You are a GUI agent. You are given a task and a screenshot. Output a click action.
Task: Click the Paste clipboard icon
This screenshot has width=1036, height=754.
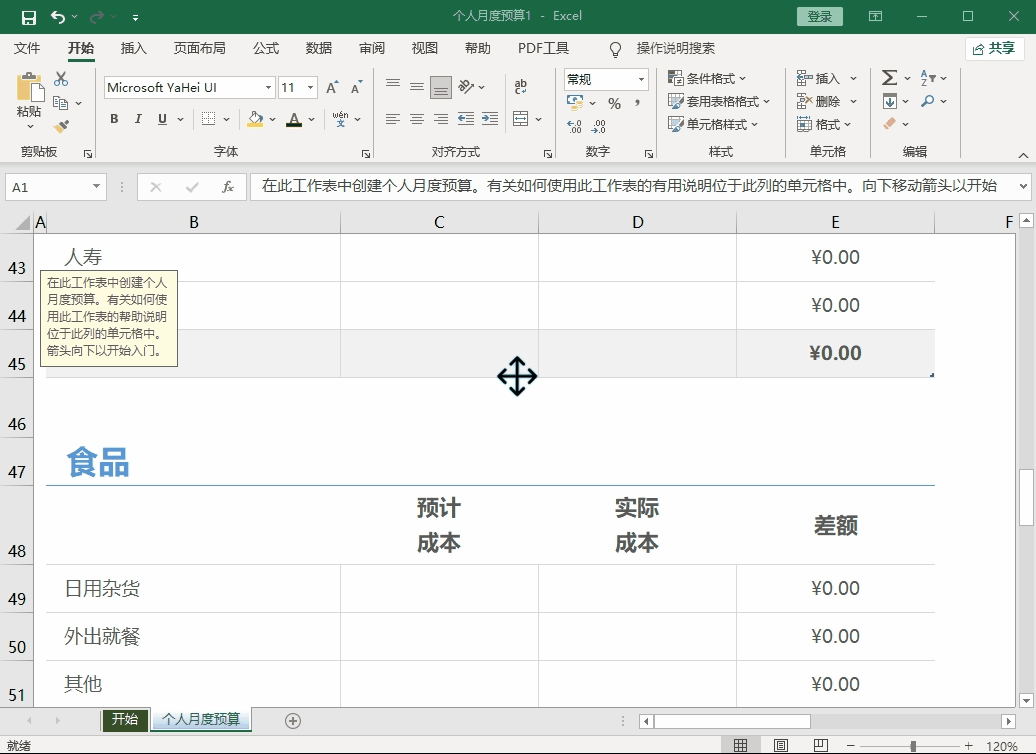pyautogui.click(x=29, y=87)
